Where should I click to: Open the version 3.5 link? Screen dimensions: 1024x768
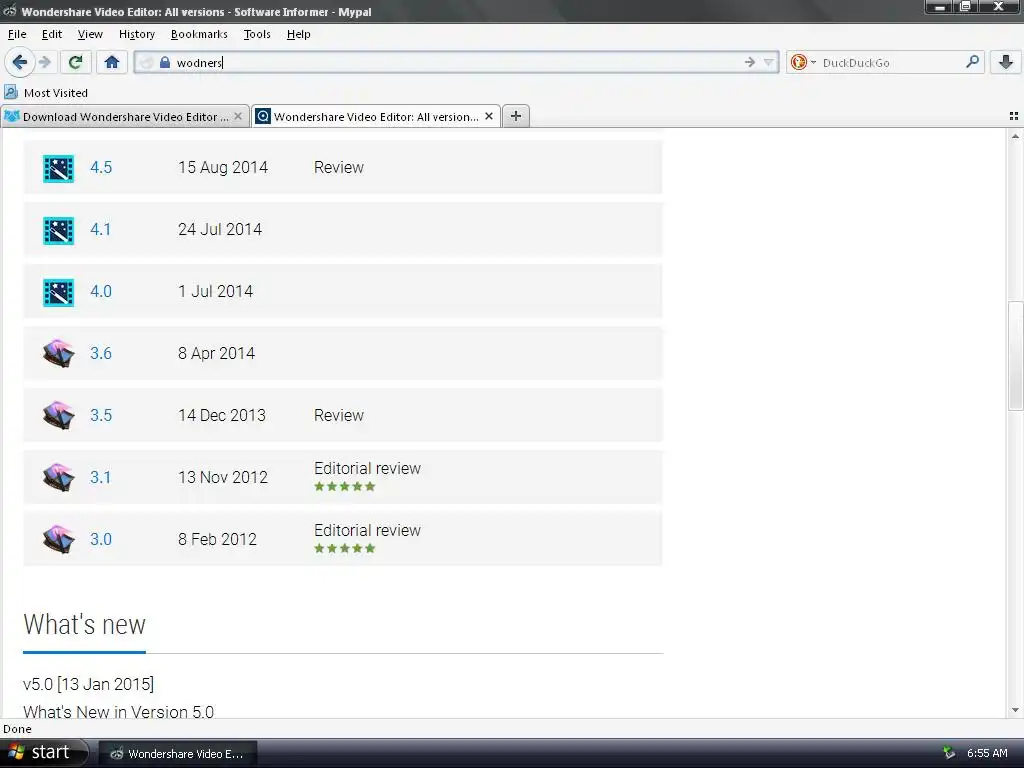coord(101,415)
